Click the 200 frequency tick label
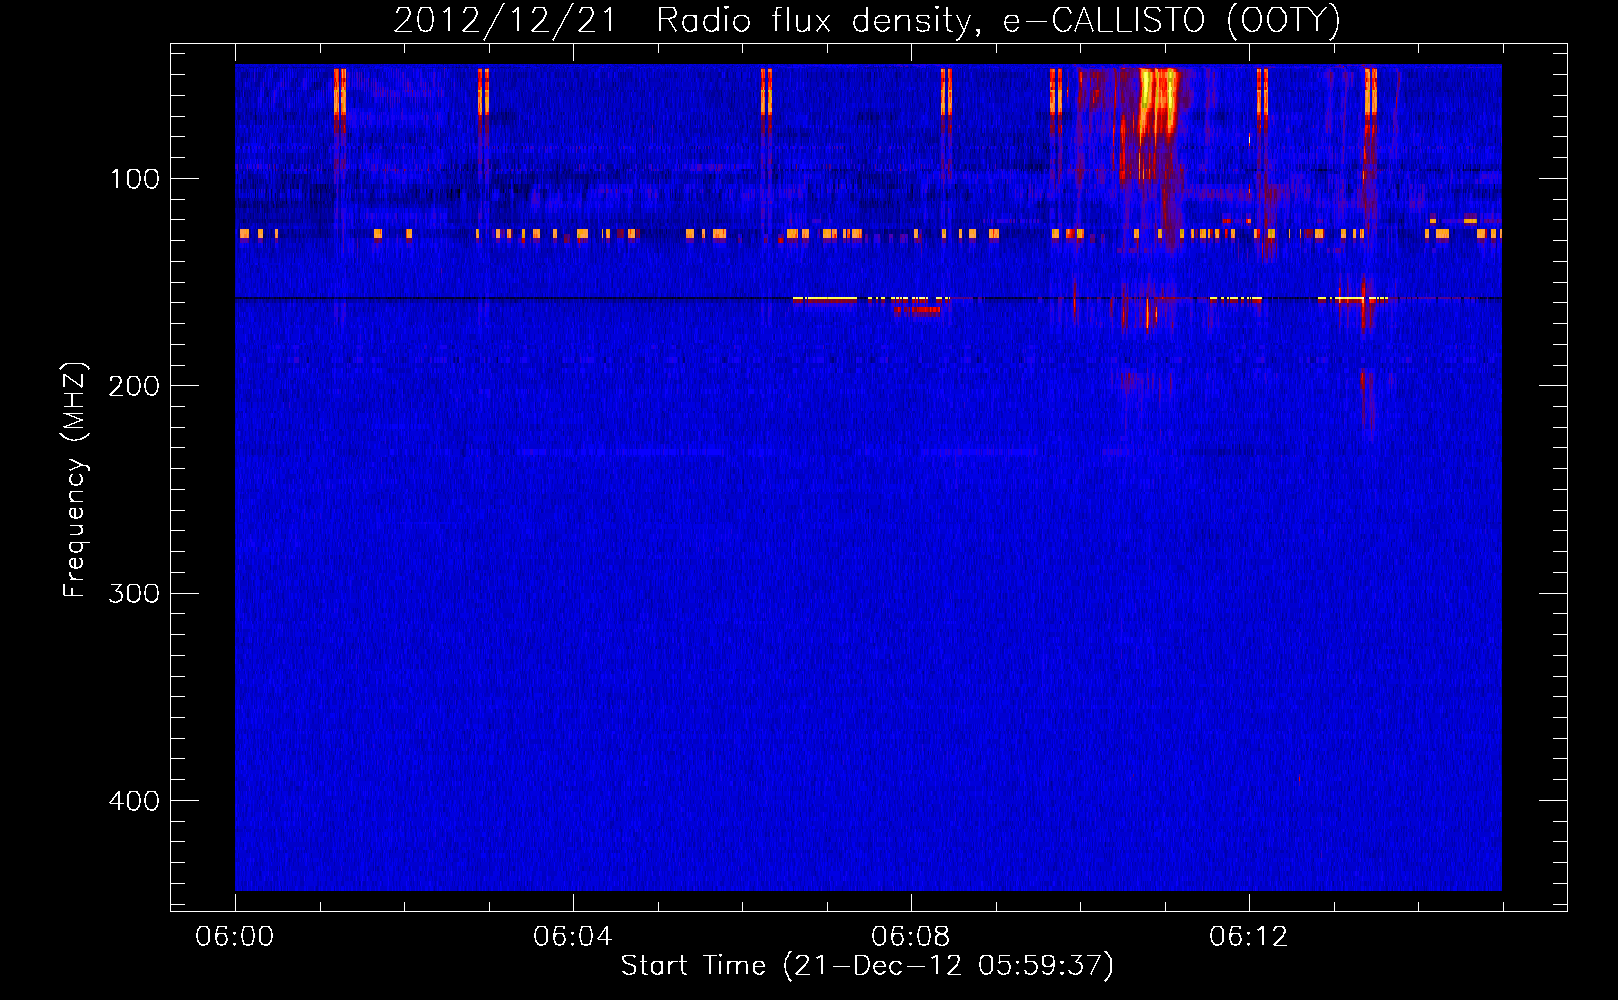 pyautogui.click(x=135, y=386)
